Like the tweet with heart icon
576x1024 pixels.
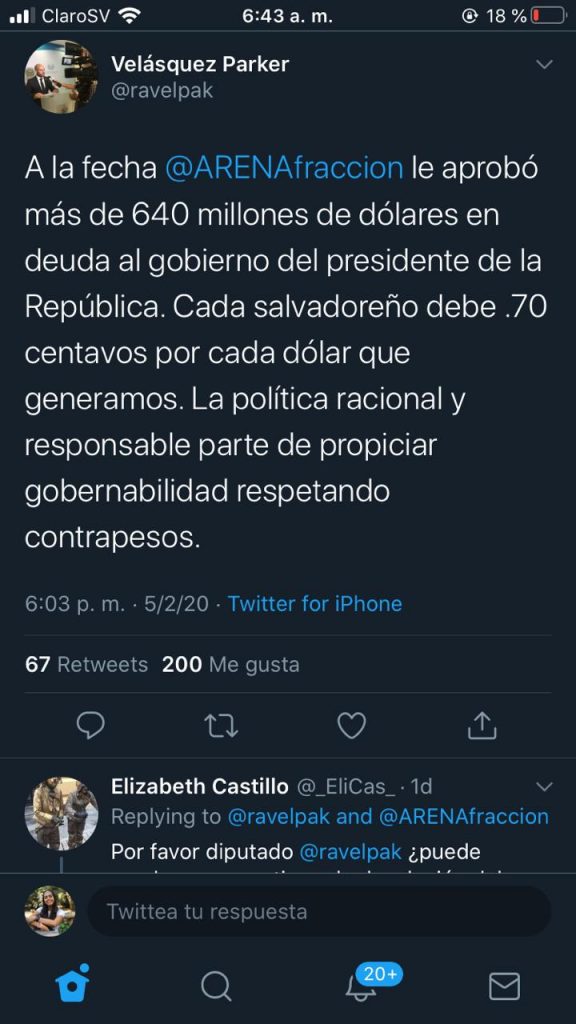tap(351, 726)
